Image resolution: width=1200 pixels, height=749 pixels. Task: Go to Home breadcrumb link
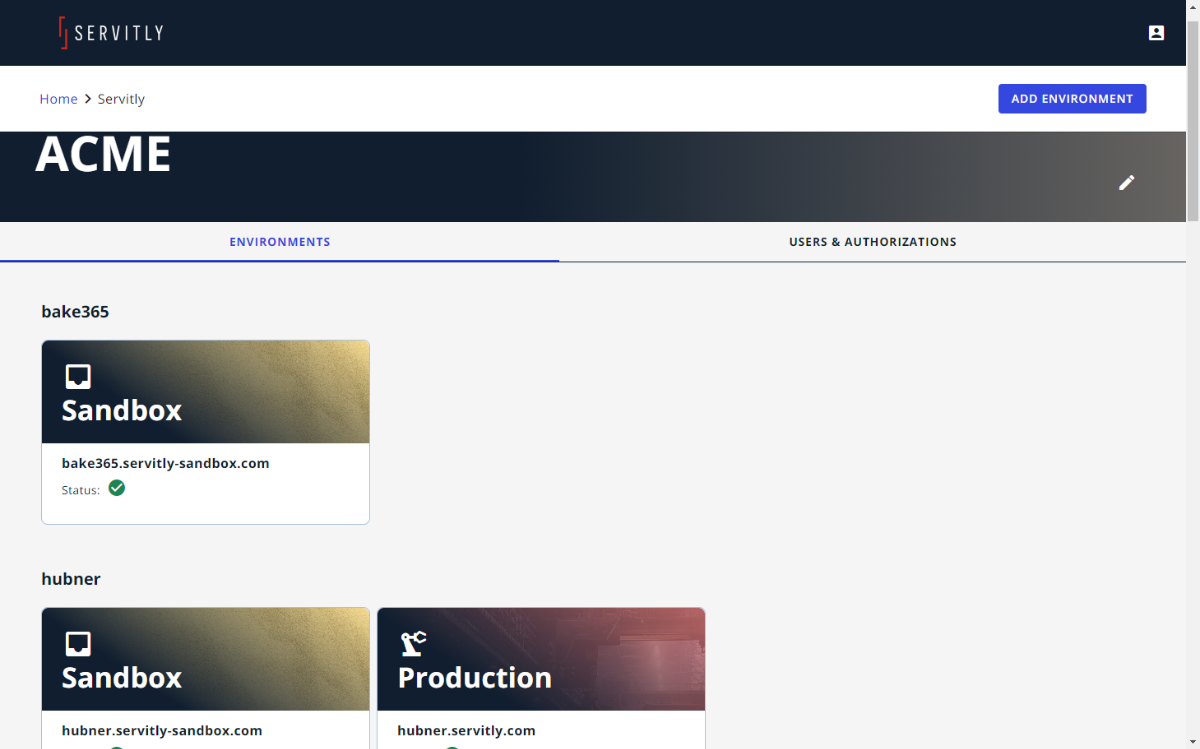[x=58, y=99]
